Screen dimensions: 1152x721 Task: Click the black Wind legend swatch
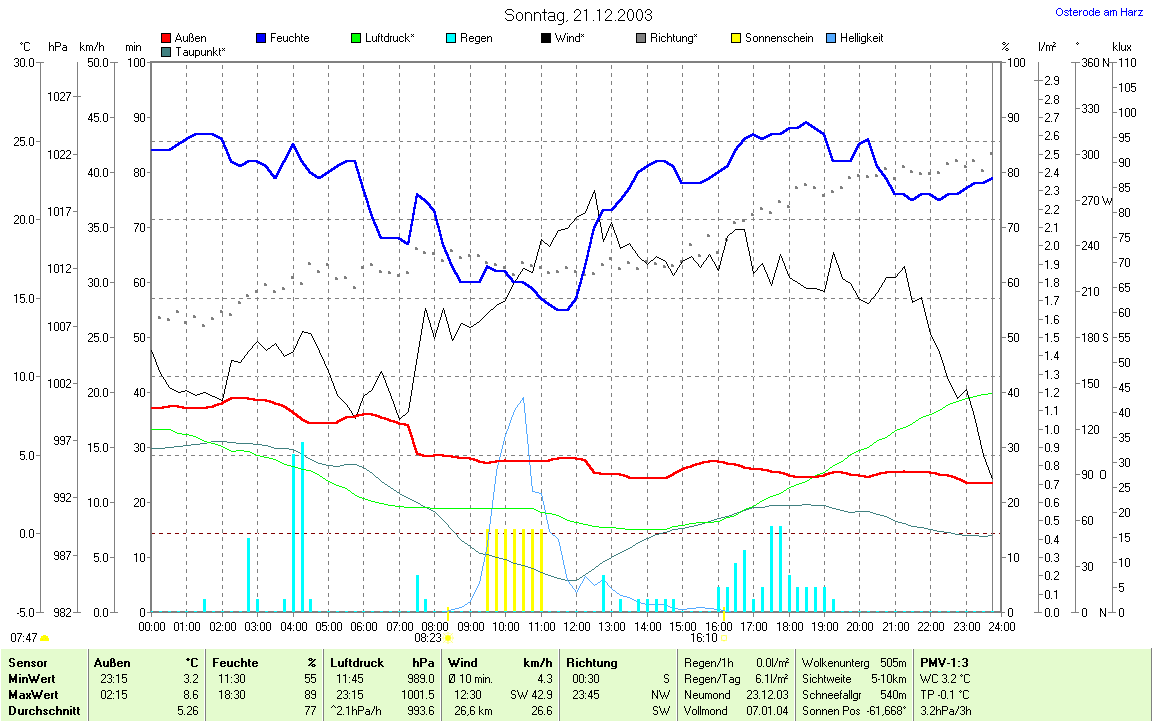[546, 39]
